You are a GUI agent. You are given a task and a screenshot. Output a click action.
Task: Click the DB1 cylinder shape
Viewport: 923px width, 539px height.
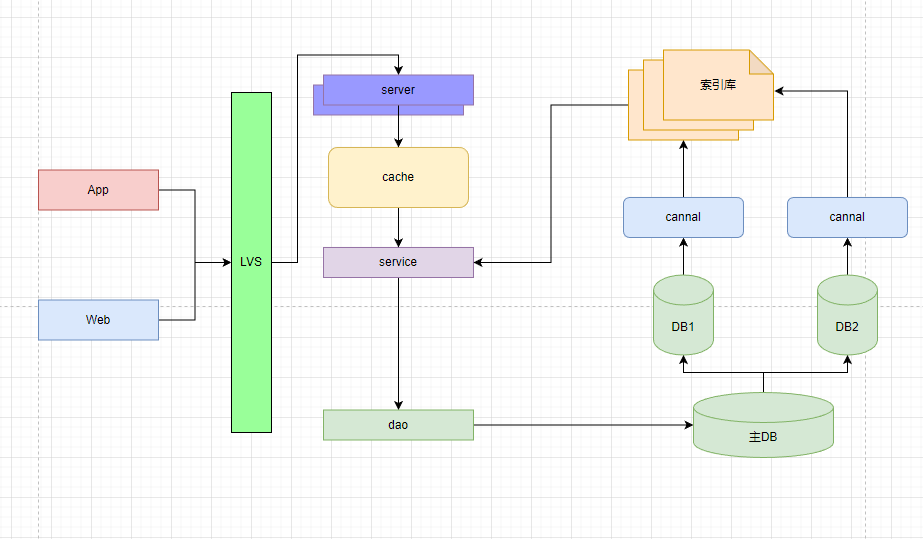(683, 318)
